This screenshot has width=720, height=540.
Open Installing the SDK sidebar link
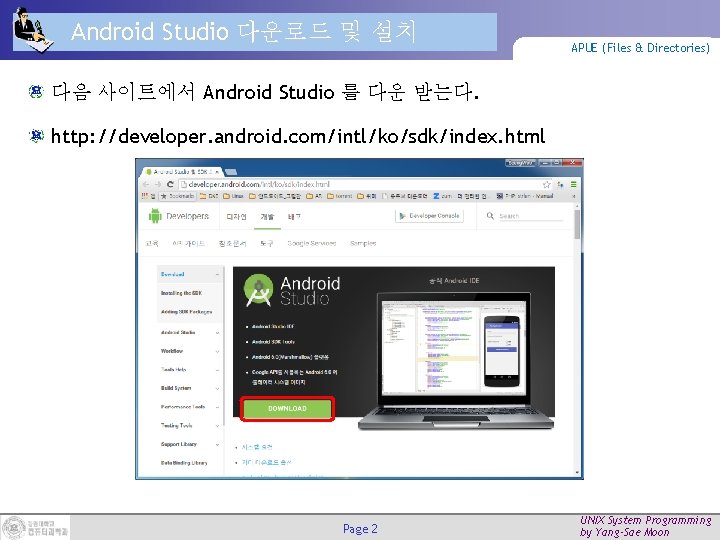coord(181,293)
